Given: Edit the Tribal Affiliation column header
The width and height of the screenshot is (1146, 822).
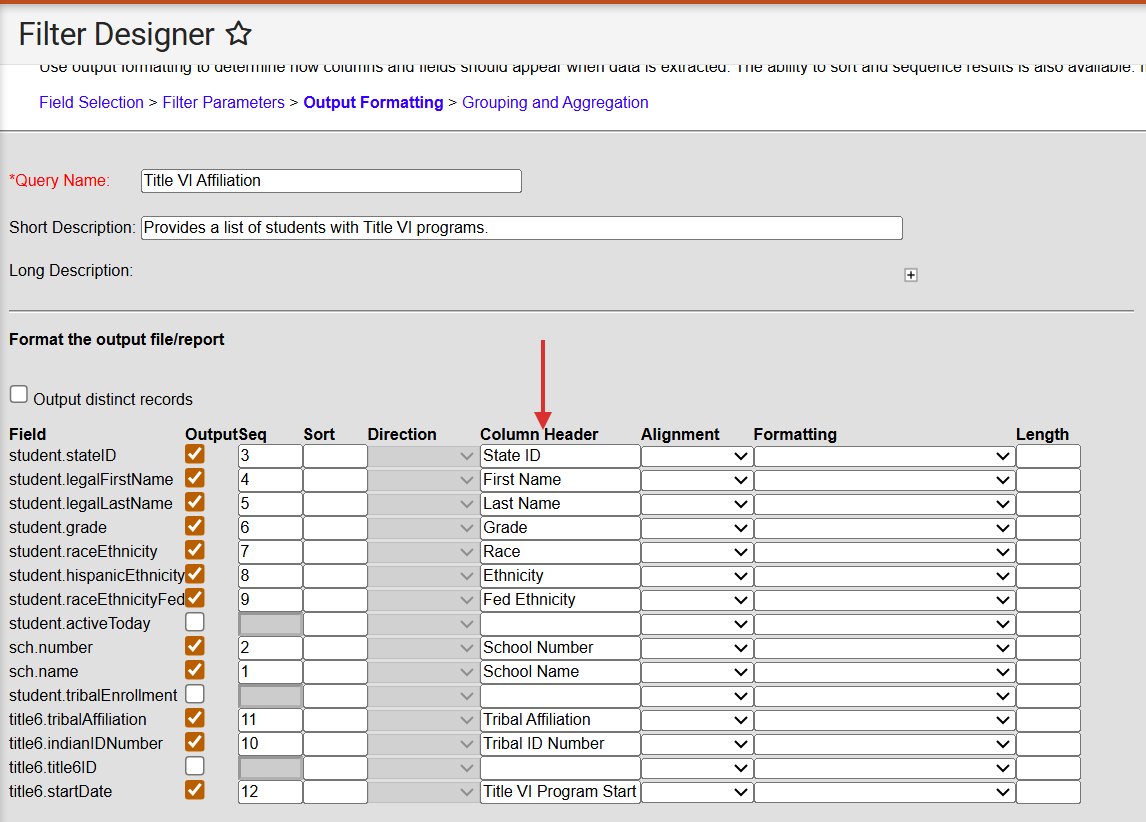Looking at the screenshot, I should (x=560, y=720).
